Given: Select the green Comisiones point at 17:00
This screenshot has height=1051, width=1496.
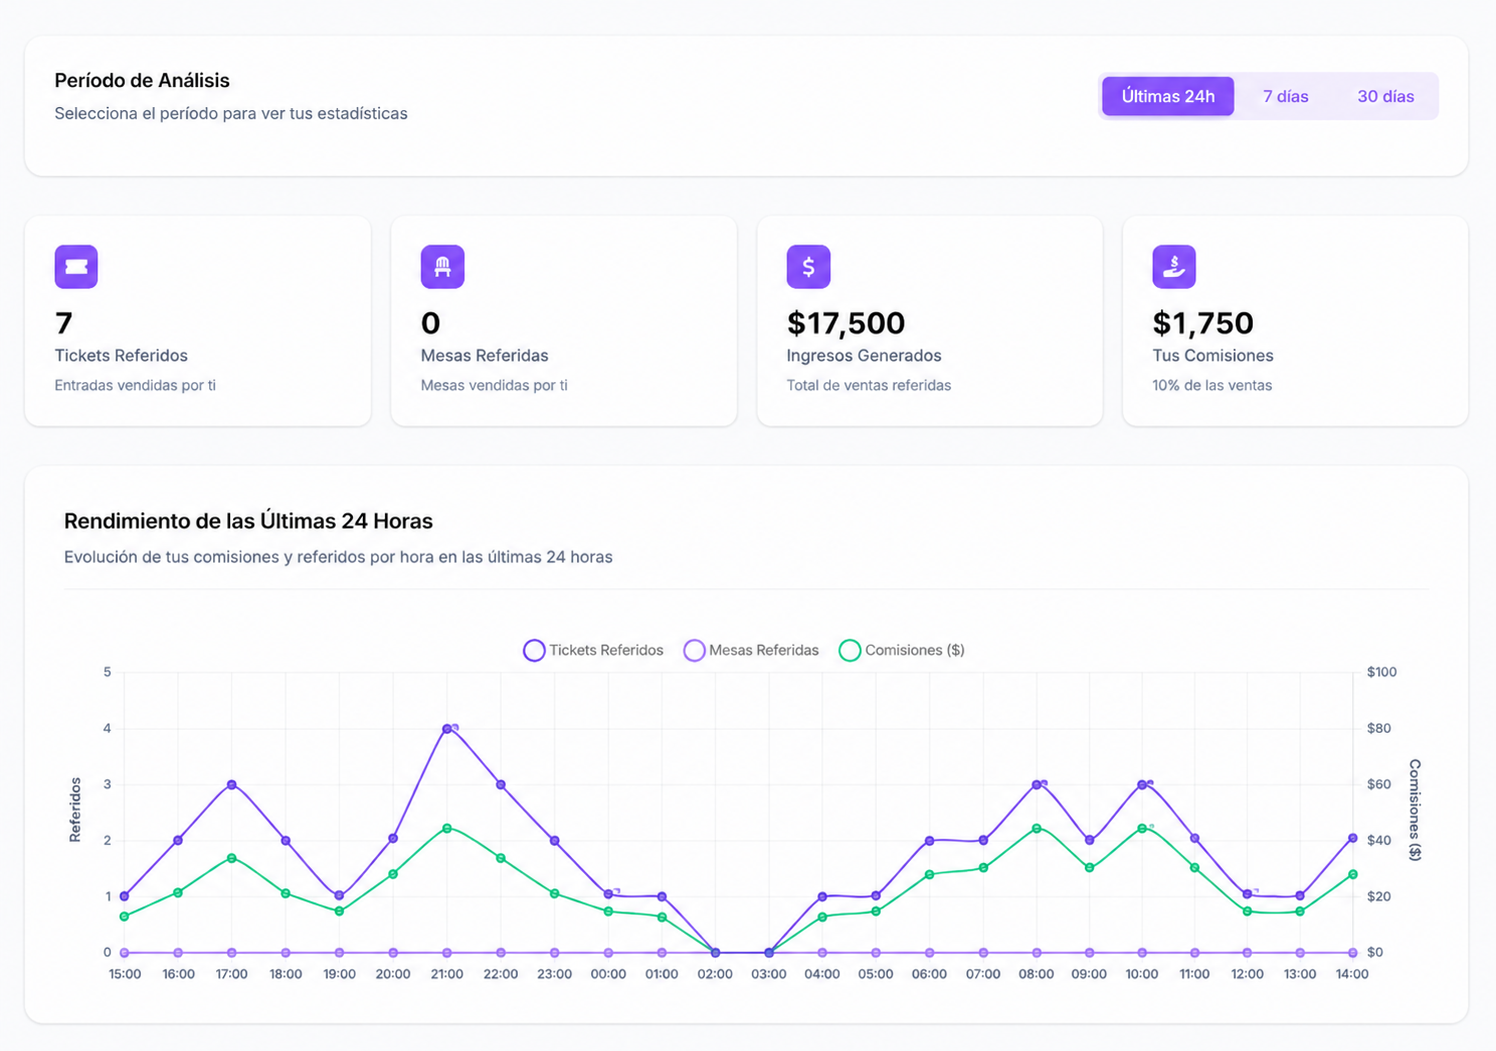Looking at the screenshot, I should (x=232, y=858).
